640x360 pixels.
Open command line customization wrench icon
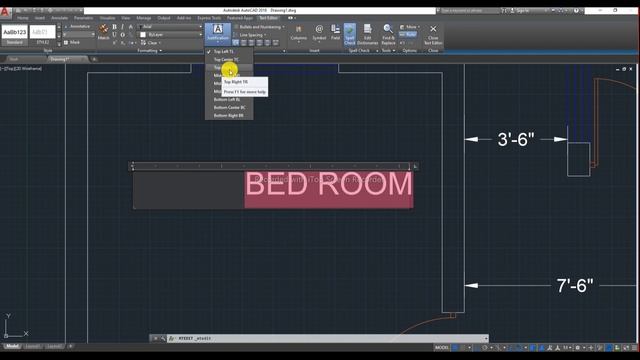pos(163,338)
